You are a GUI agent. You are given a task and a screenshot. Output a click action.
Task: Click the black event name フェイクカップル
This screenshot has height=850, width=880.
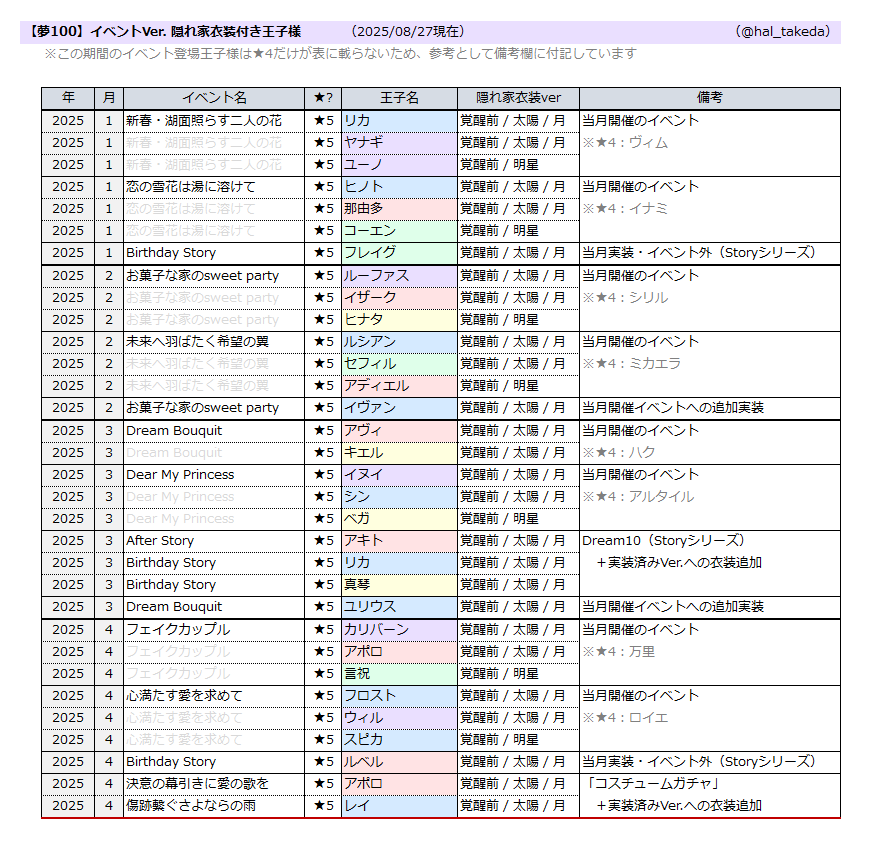[x=178, y=630]
